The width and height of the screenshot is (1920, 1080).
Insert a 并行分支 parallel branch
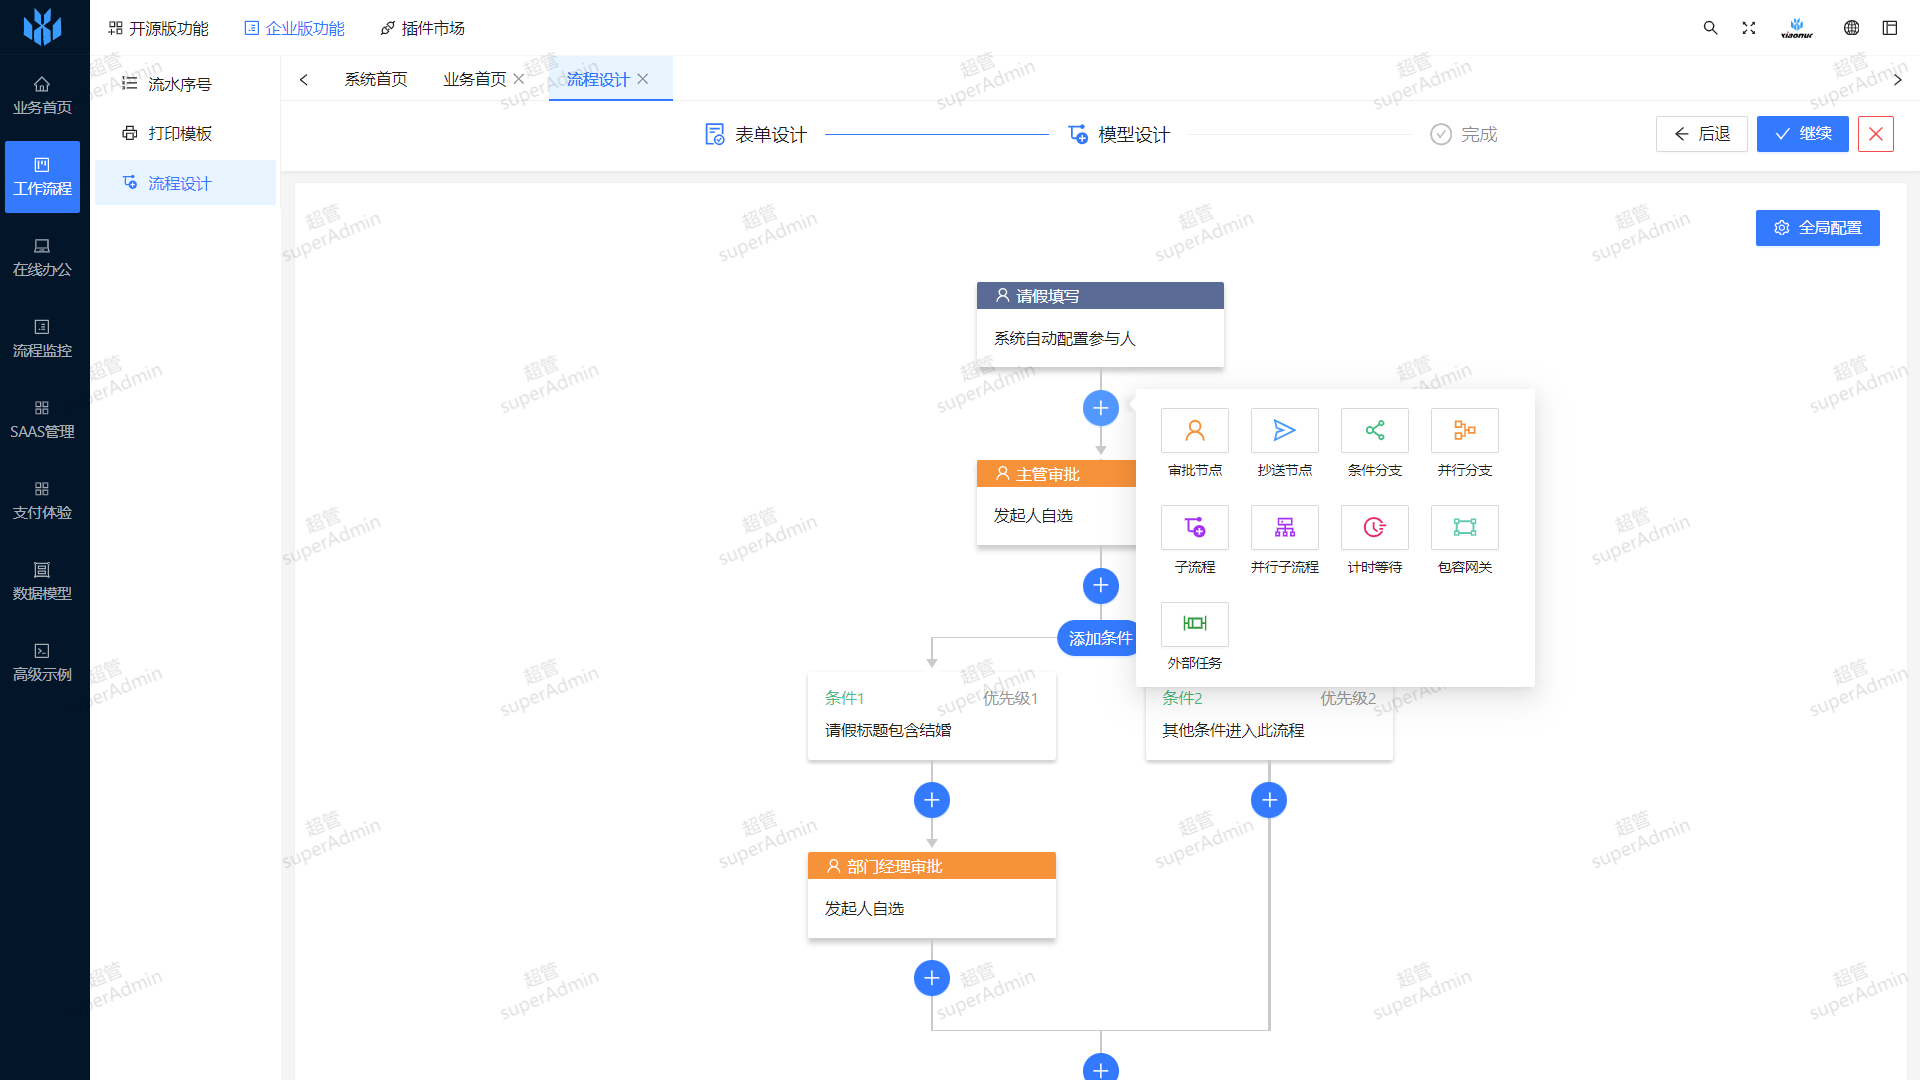1465,431
